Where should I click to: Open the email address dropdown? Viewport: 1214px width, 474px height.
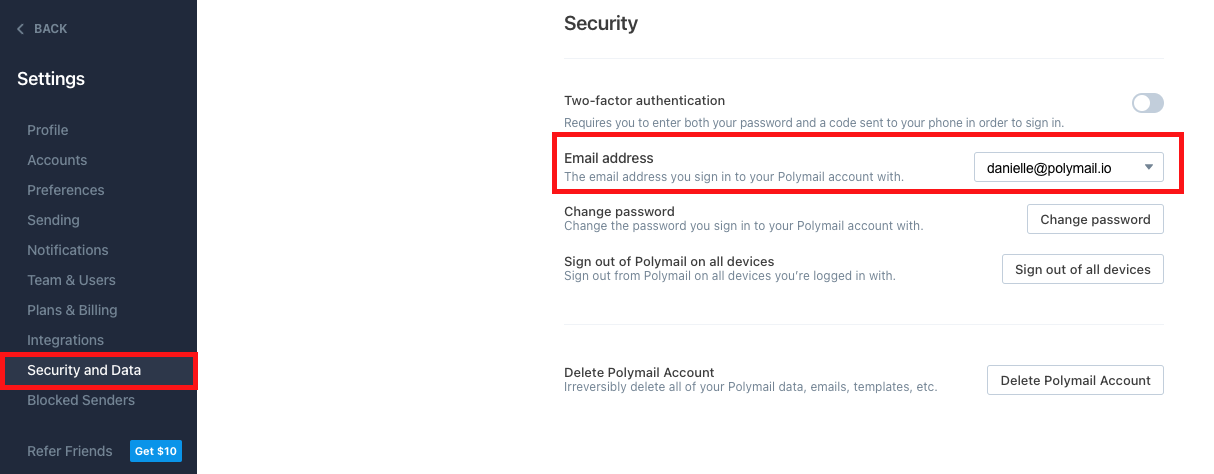(x=1068, y=168)
